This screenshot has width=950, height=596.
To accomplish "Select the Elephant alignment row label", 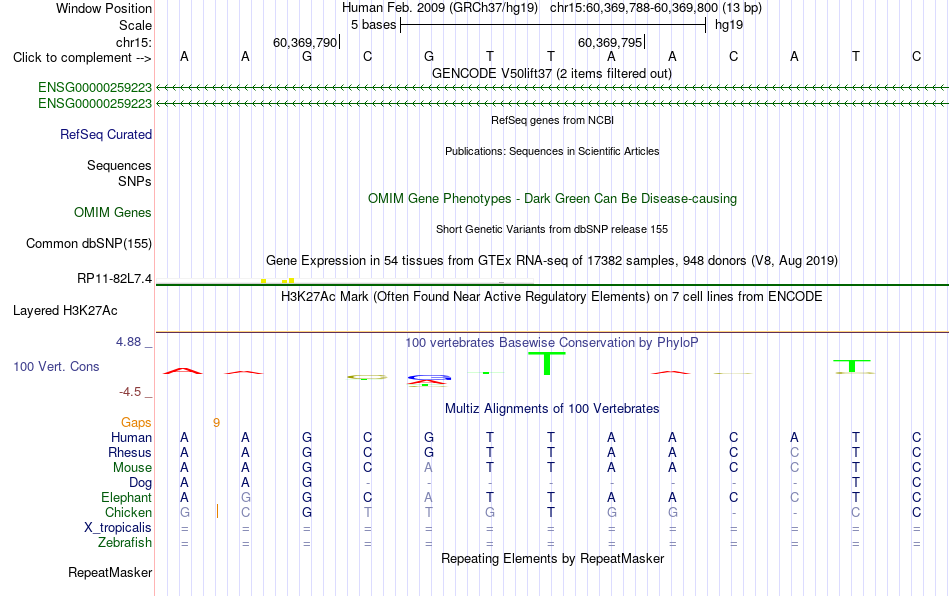I will pos(126,497).
